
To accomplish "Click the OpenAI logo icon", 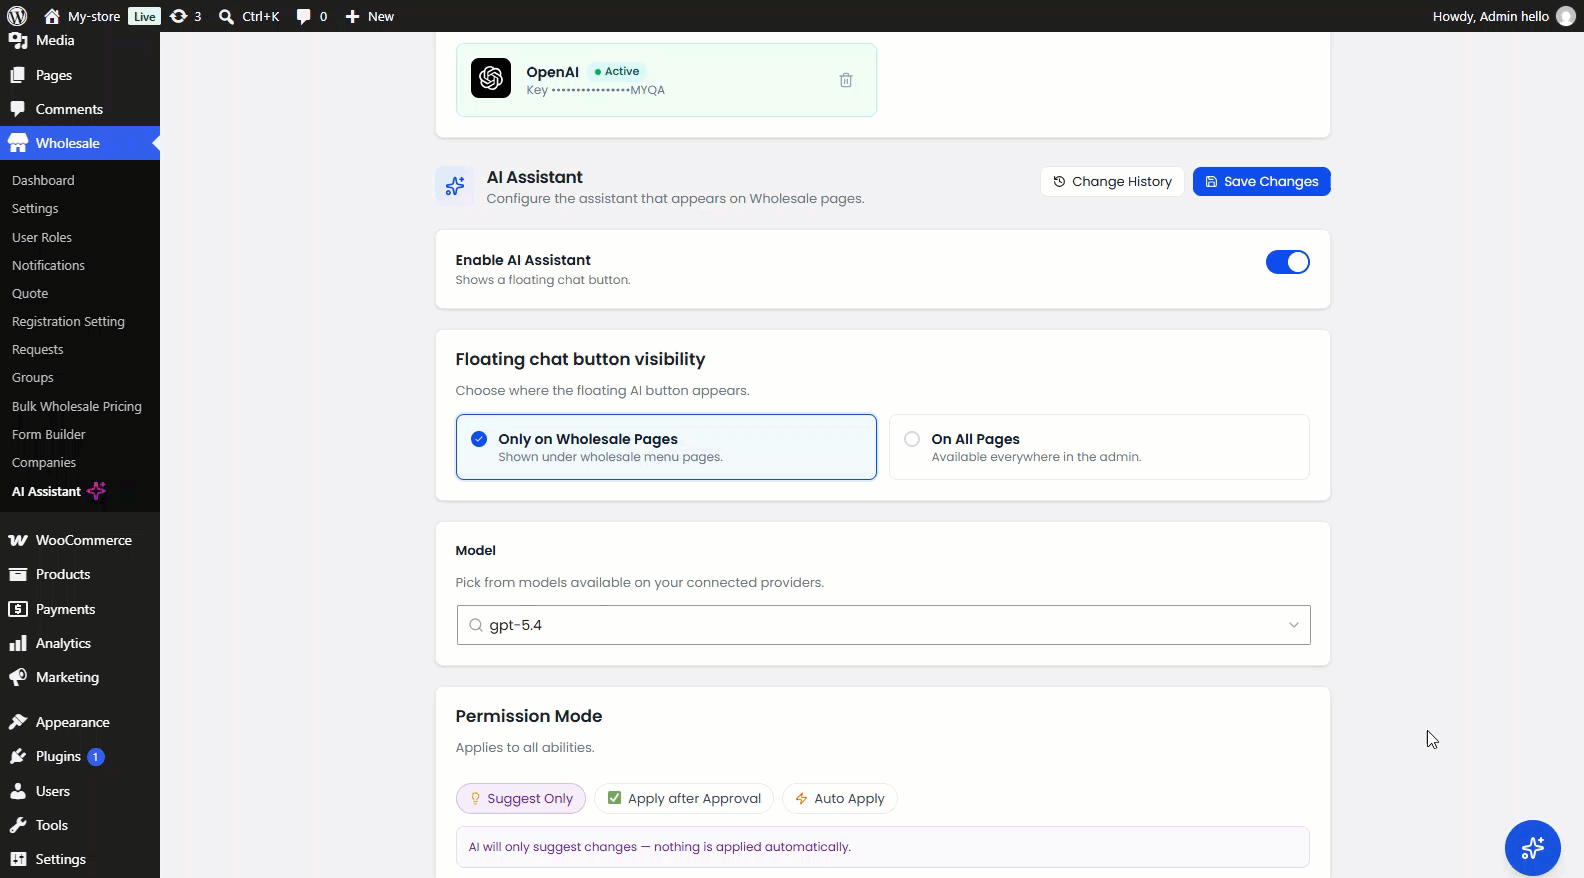I will (x=491, y=78).
